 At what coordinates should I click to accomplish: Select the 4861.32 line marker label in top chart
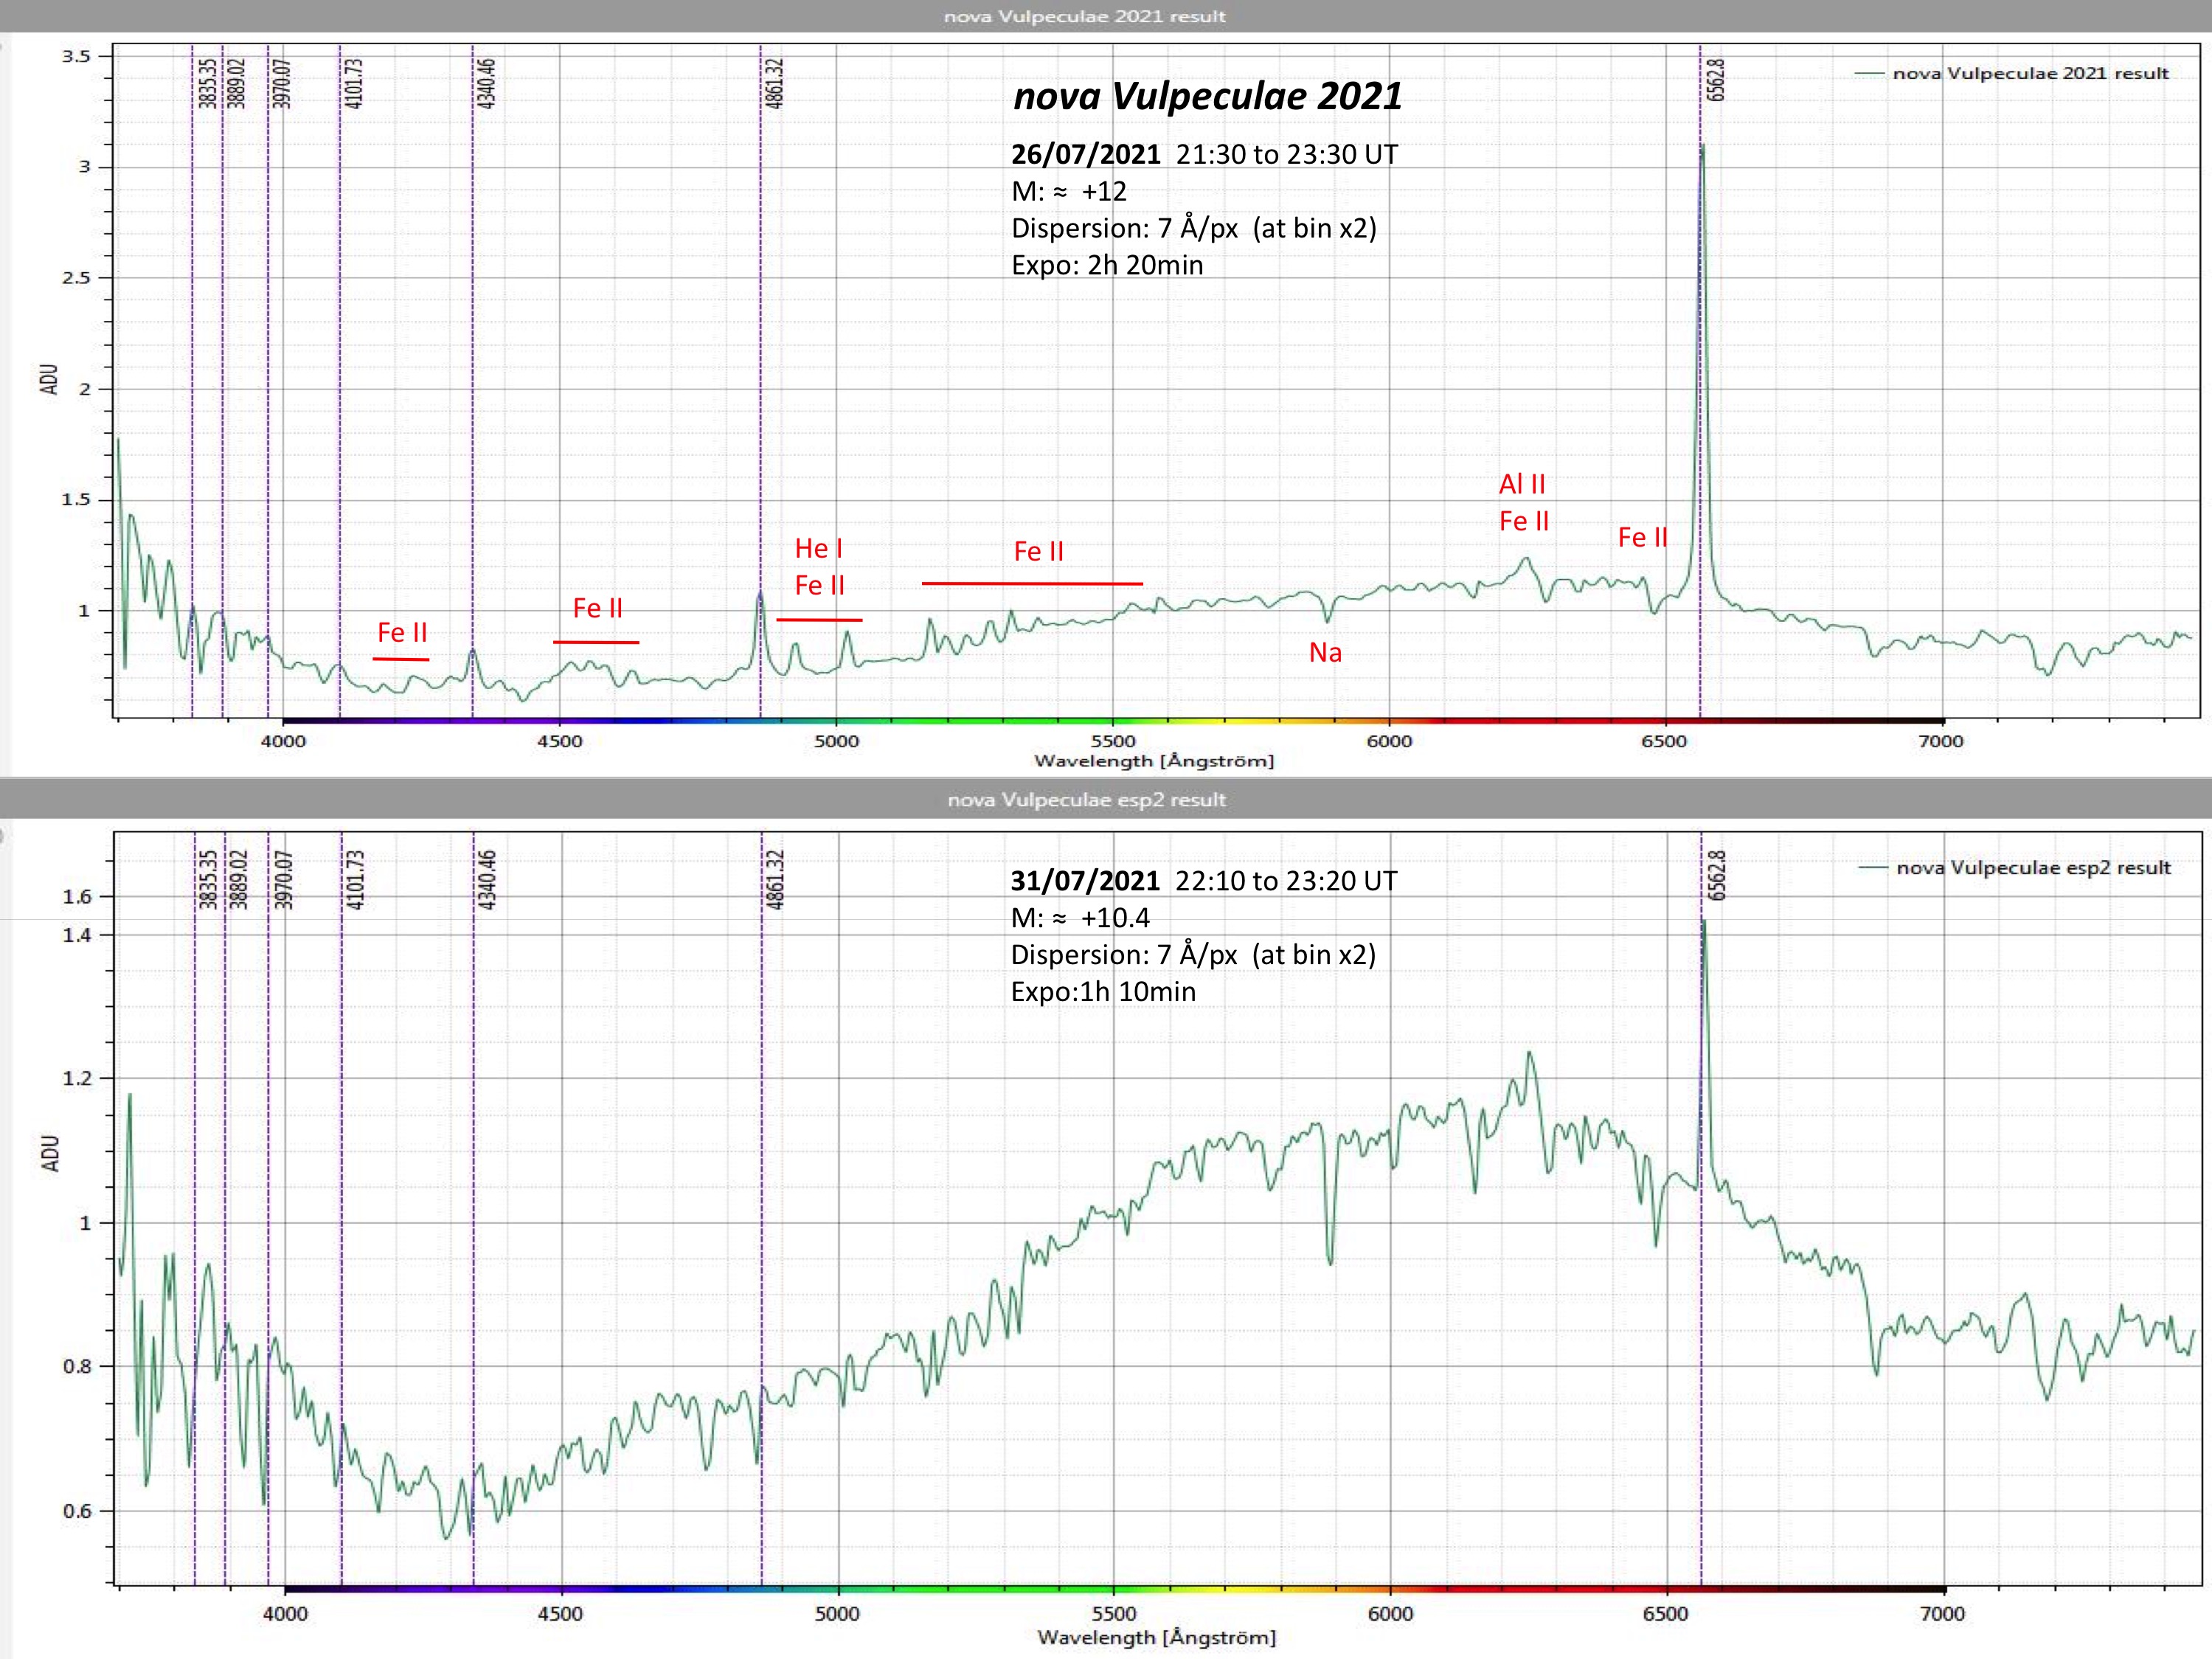pos(775,83)
